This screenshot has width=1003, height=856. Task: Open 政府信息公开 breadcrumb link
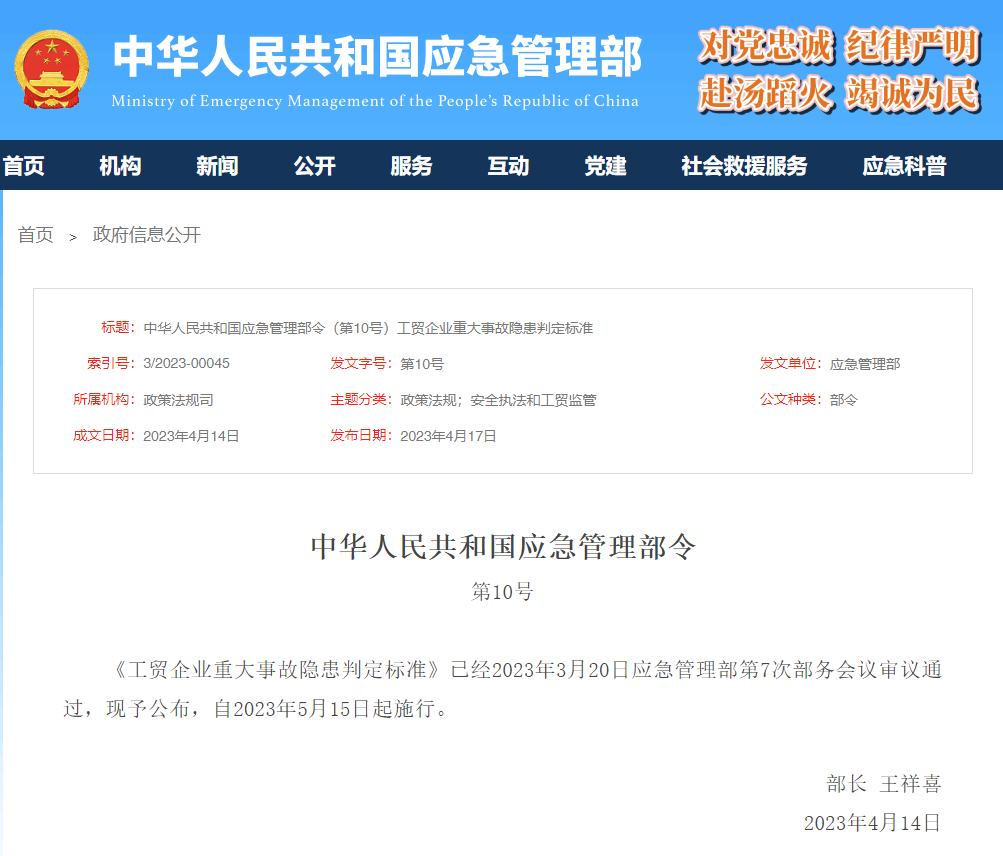(x=146, y=235)
